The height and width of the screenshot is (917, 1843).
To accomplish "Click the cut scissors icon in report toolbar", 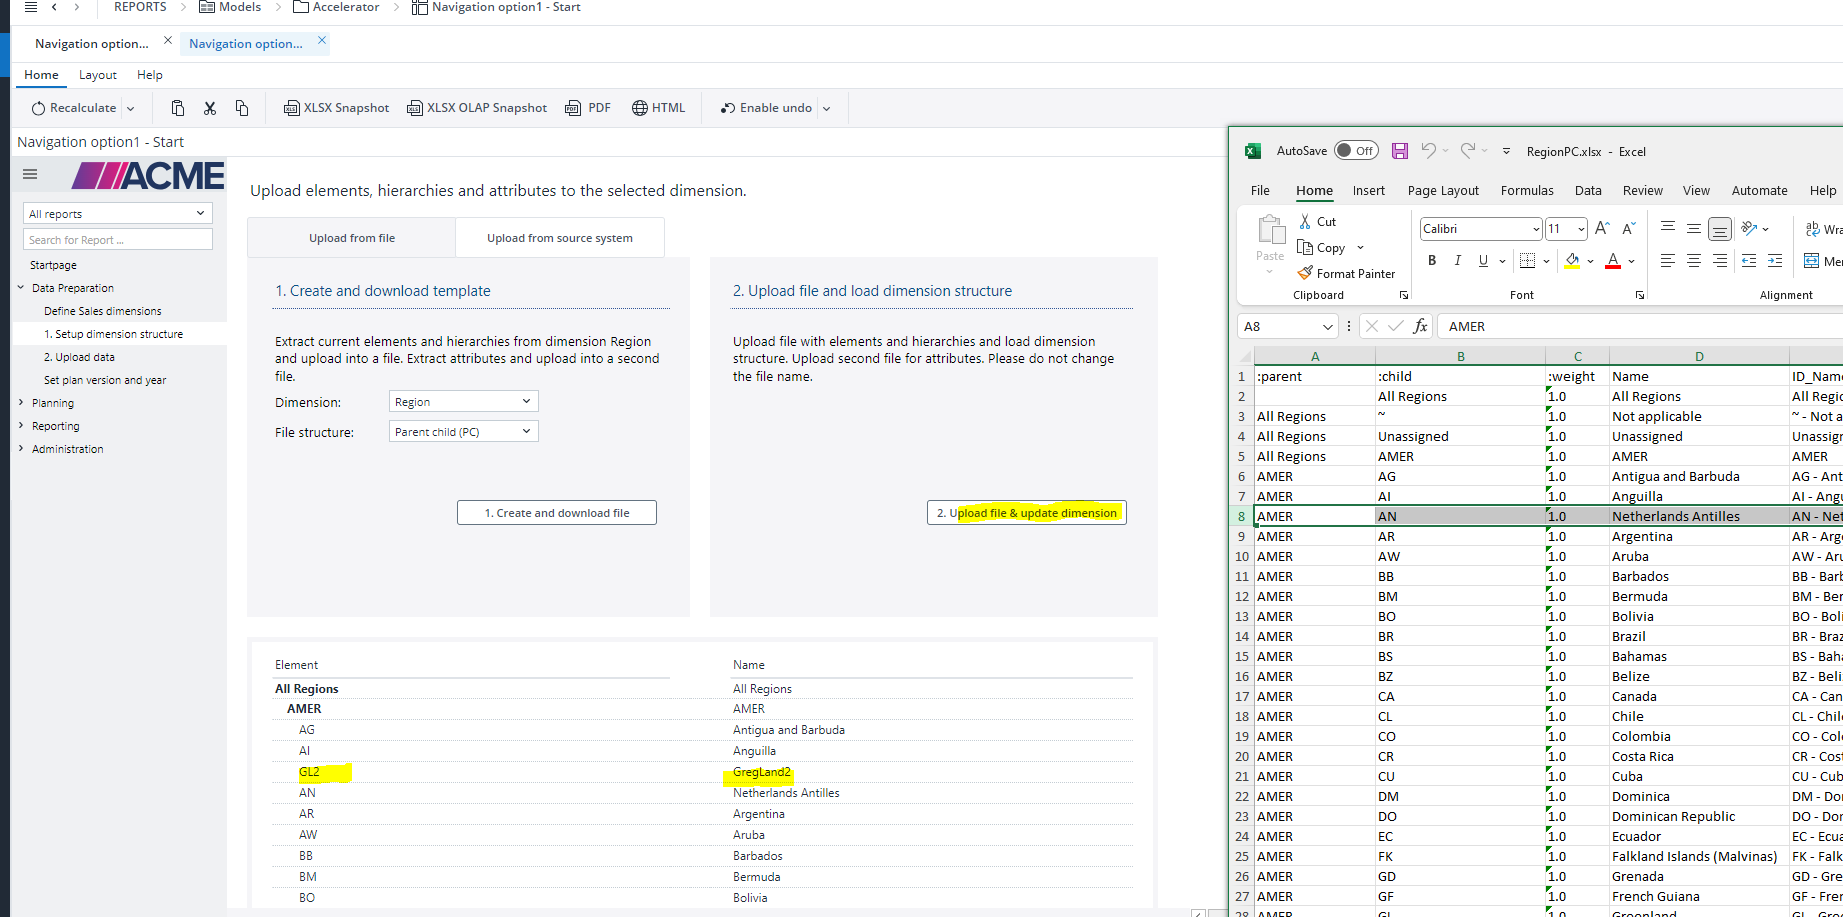I will tap(210, 108).
